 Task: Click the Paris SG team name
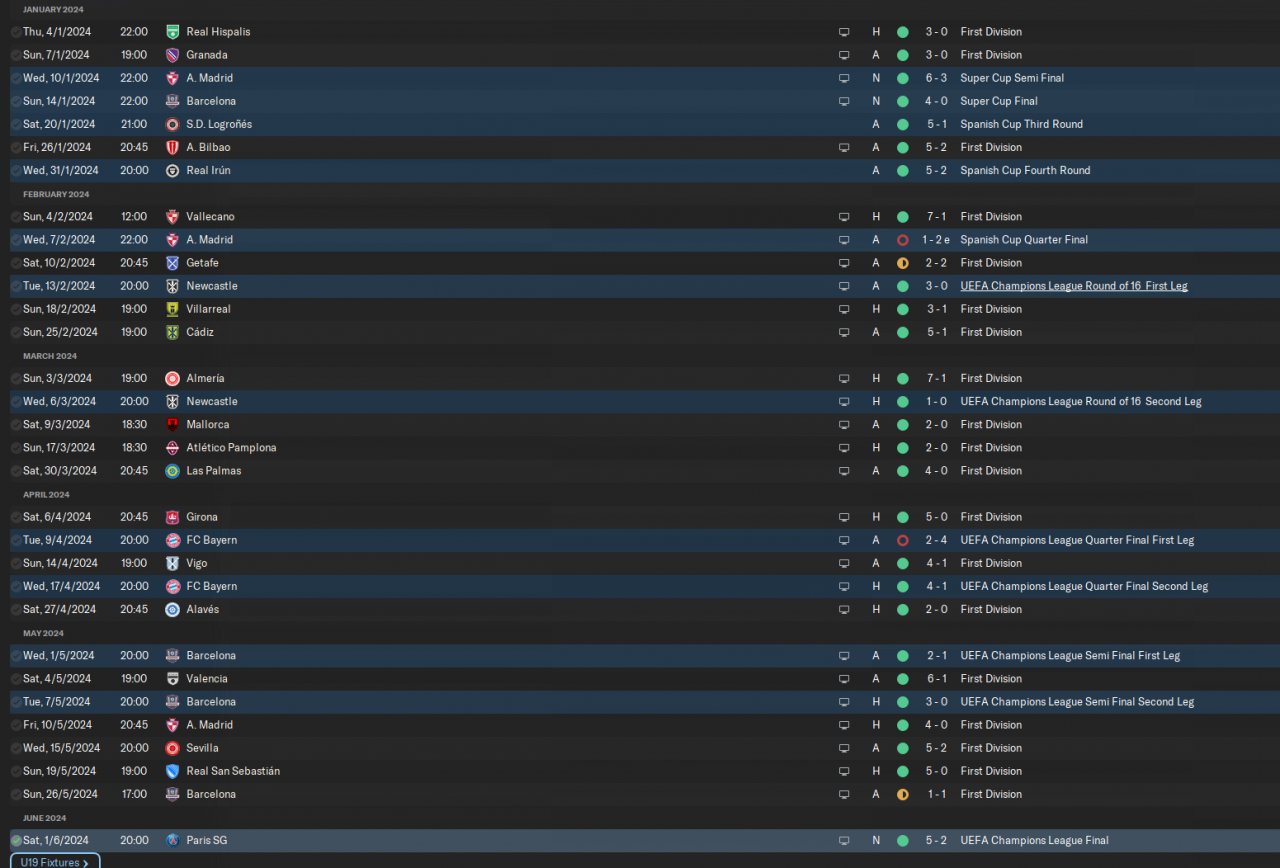207,840
